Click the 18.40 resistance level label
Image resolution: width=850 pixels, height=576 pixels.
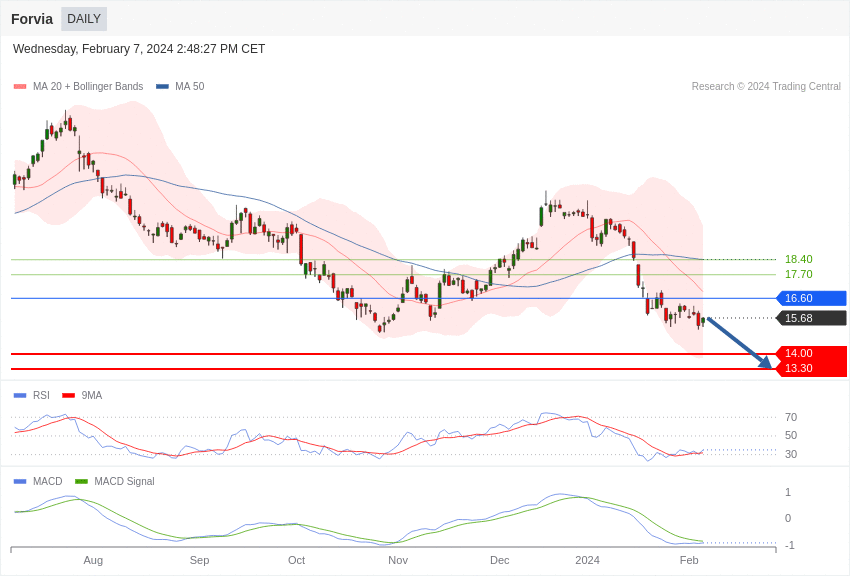click(x=798, y=259)
